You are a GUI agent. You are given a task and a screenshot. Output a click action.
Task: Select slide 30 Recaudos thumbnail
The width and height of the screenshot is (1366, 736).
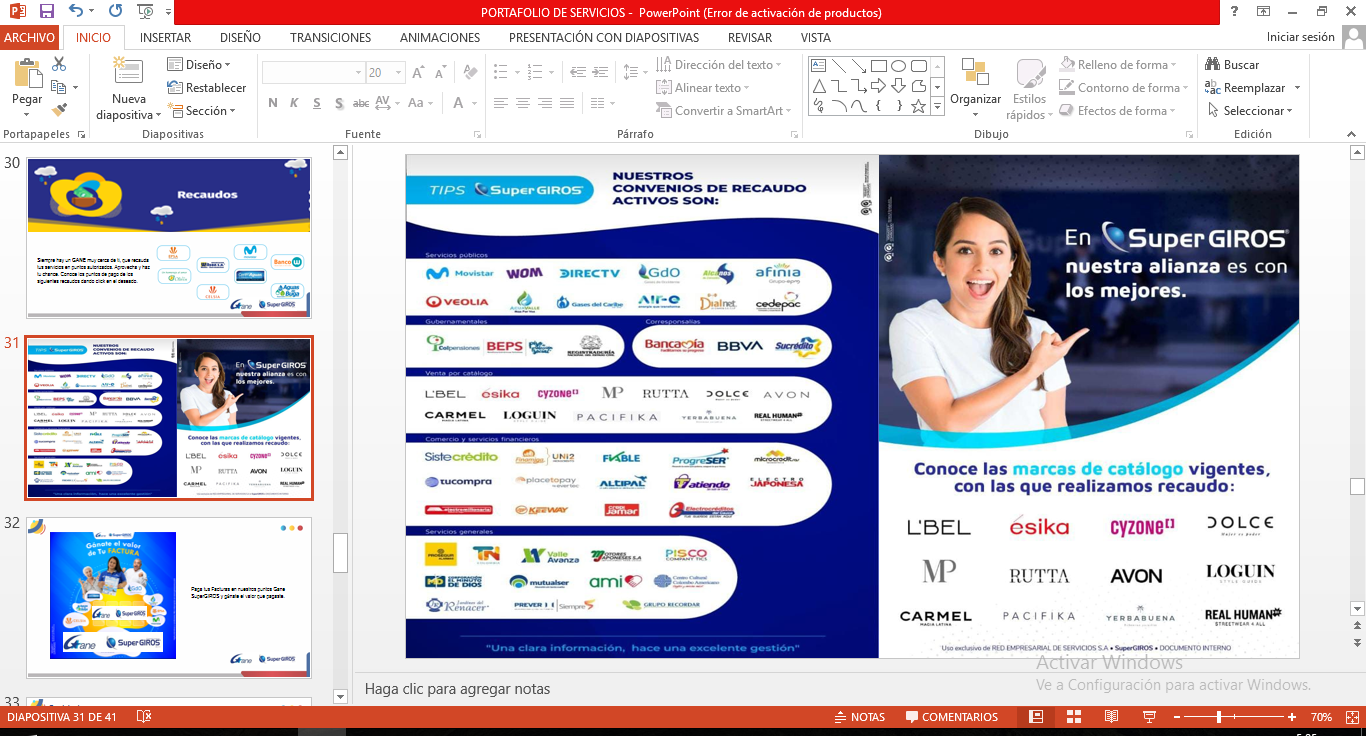(169, 238)
